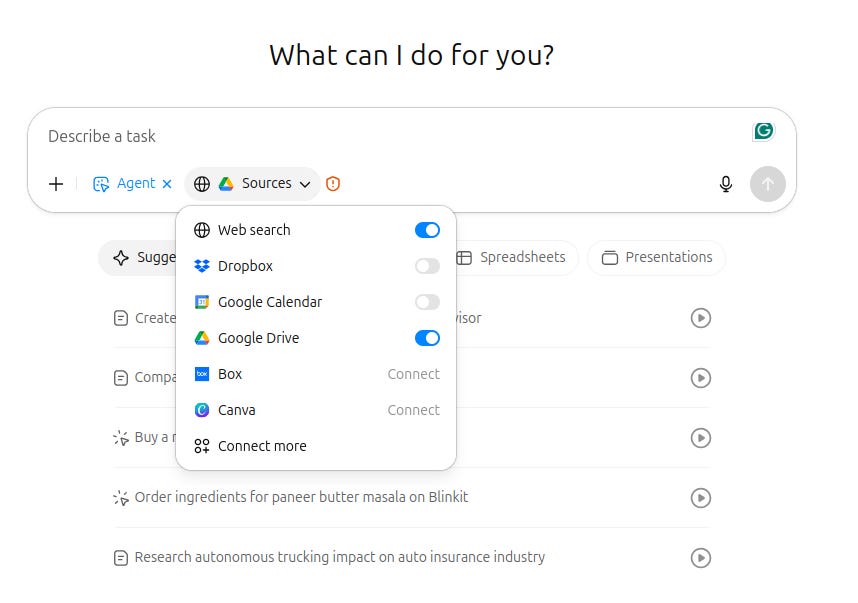Click the document icon beside Compare task
This screenshot has height=603, width=858.
(120, 378)
